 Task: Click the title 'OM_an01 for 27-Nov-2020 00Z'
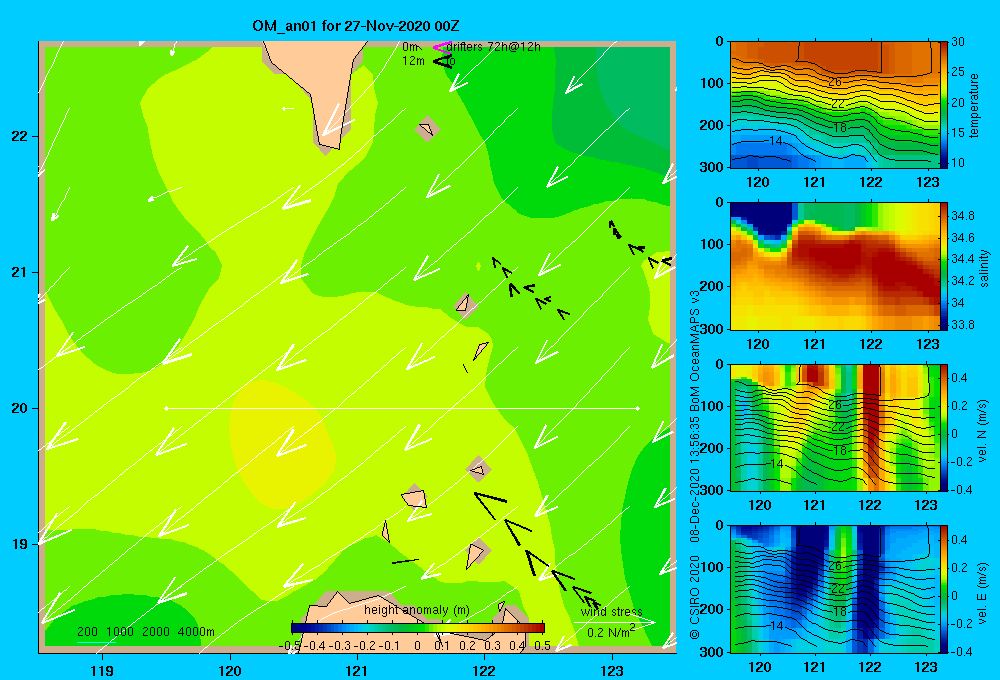[356, 26]
